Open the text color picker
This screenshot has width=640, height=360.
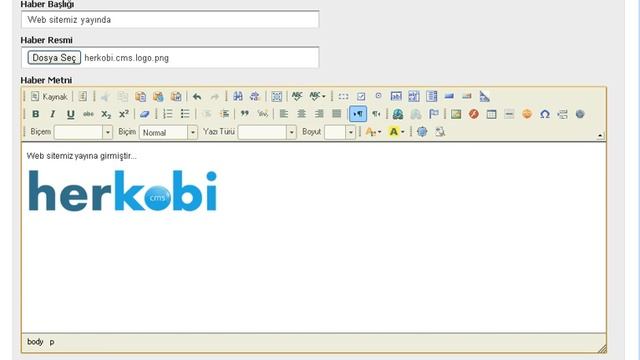(x=373, y=132)
